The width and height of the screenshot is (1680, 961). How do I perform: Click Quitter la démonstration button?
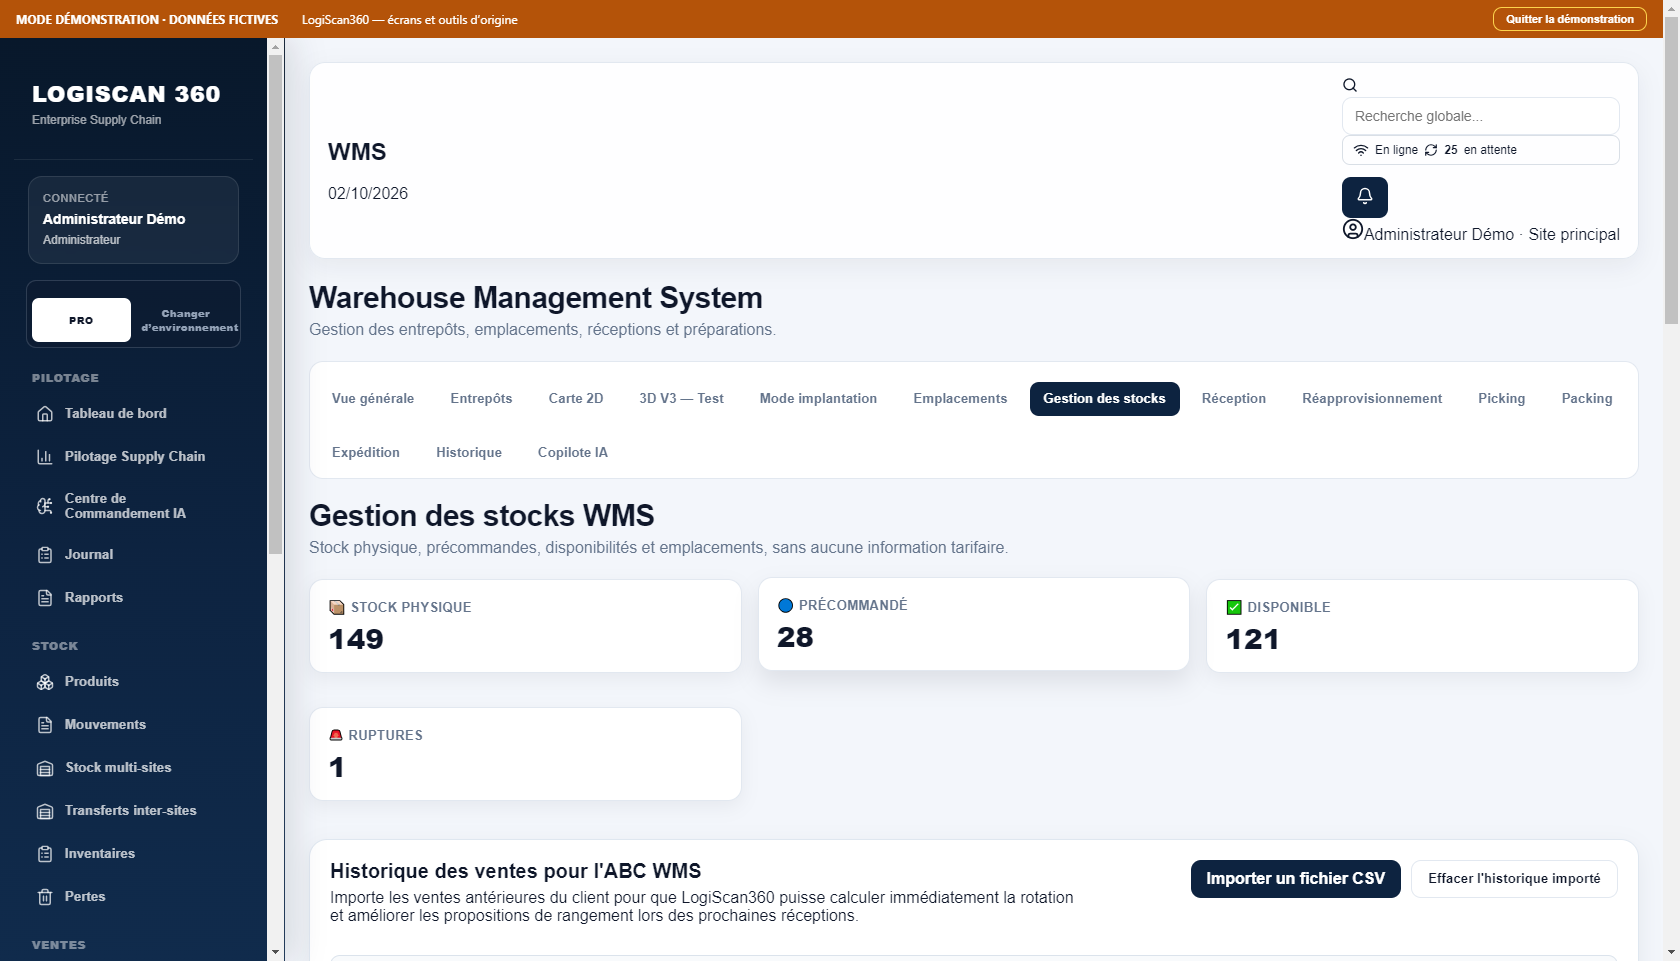point(1570,19)
